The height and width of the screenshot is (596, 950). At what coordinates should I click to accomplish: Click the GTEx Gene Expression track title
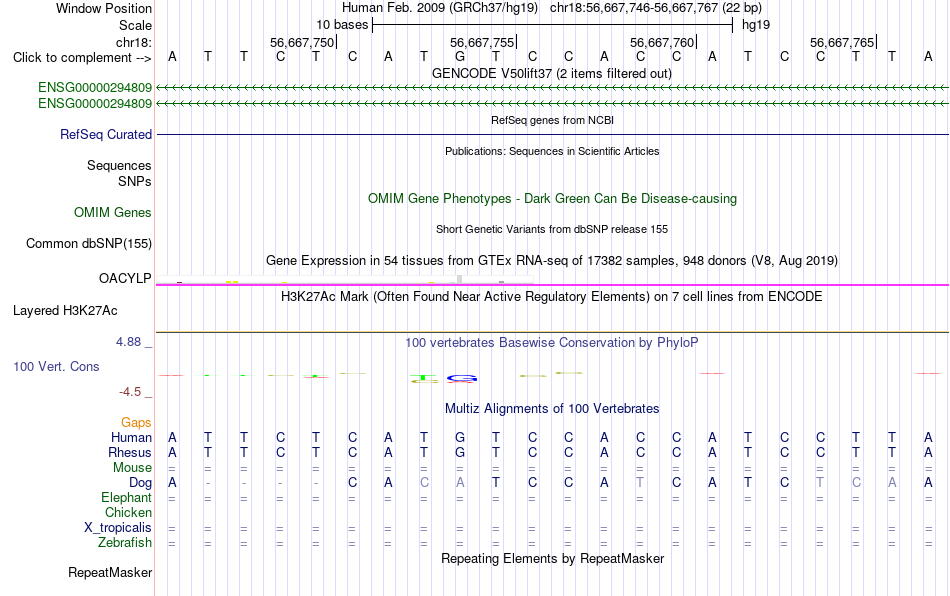coord(552,260)
